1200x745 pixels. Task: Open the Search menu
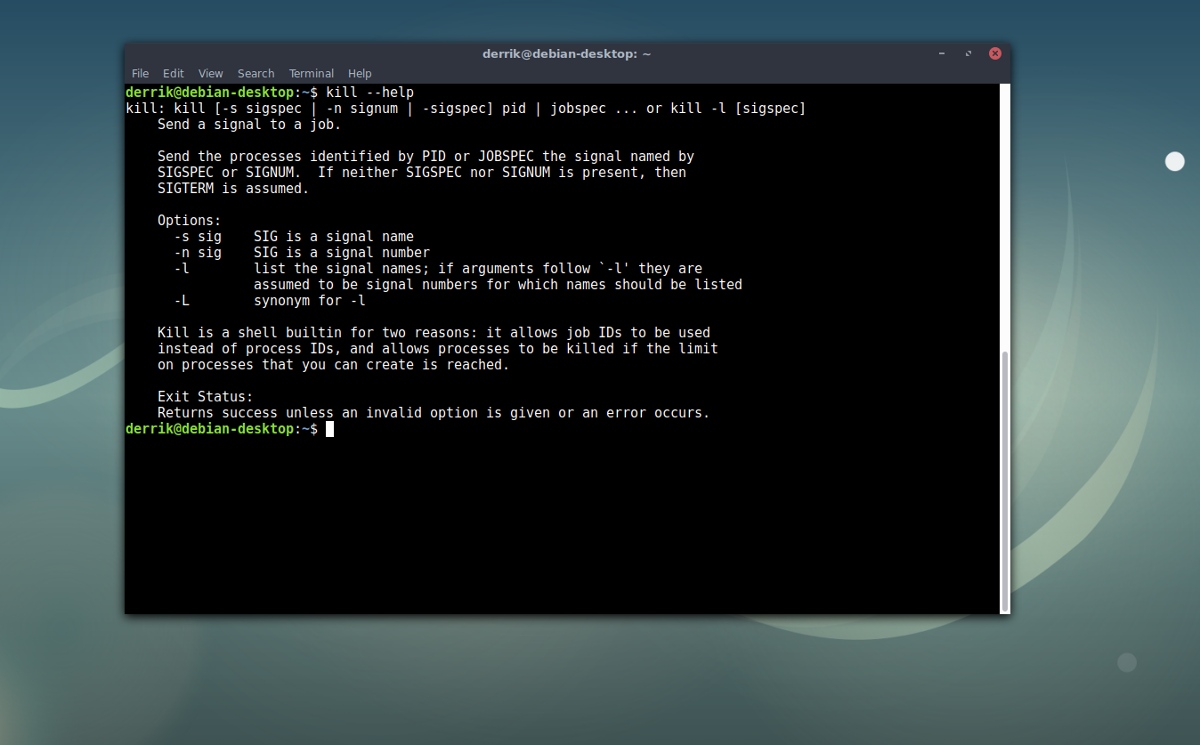[255, 73]
